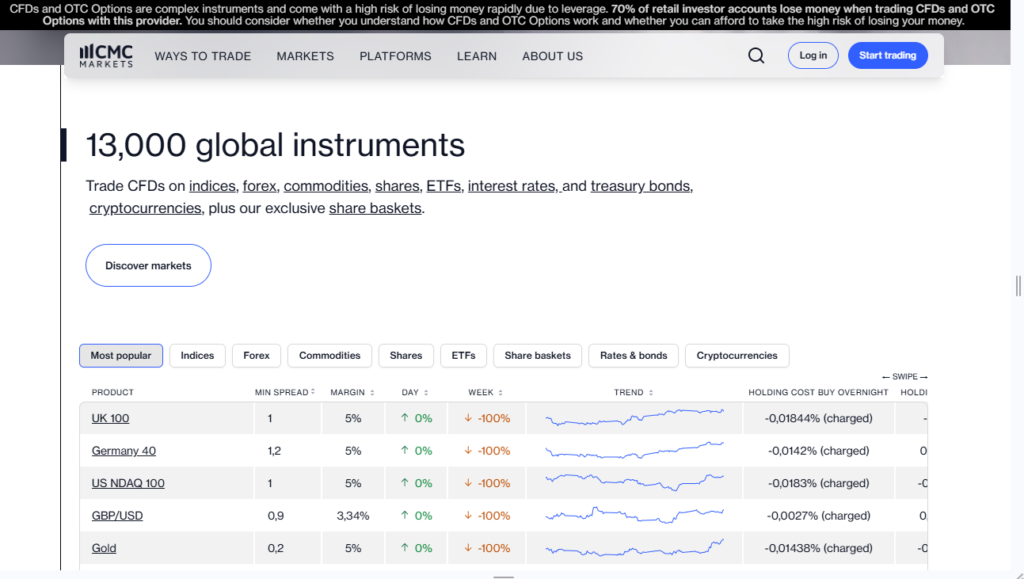Open the US NDAQ 100 product link

[128, 483]
